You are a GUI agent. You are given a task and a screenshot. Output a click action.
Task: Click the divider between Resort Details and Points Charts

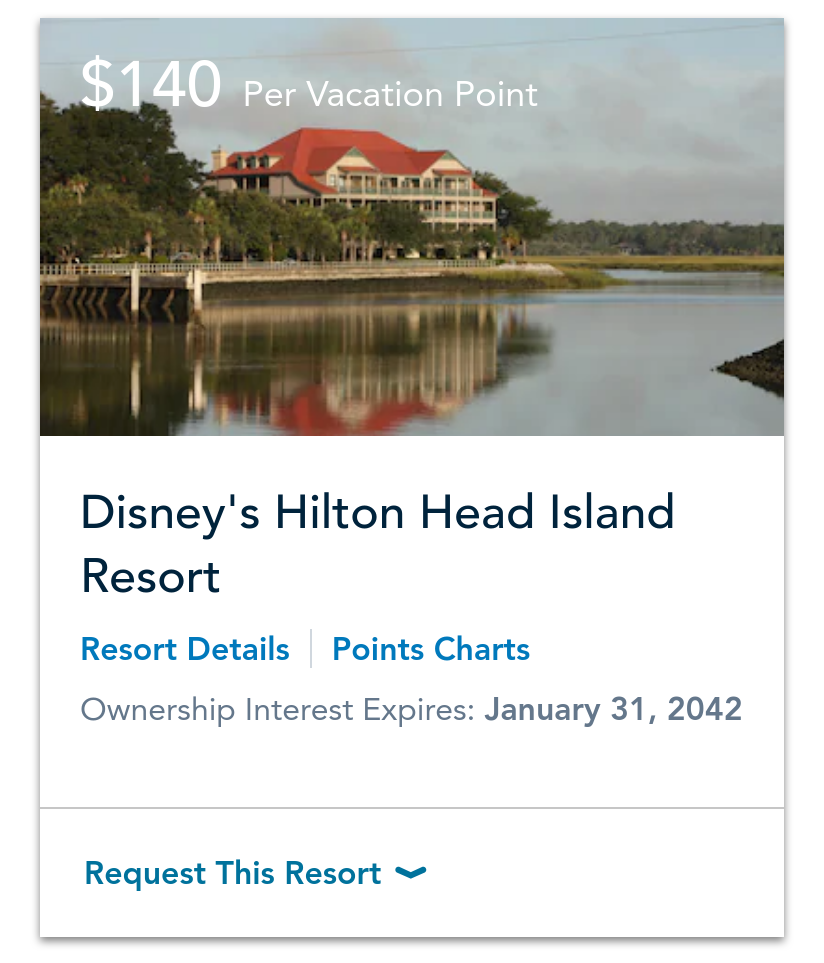(311, 648)
